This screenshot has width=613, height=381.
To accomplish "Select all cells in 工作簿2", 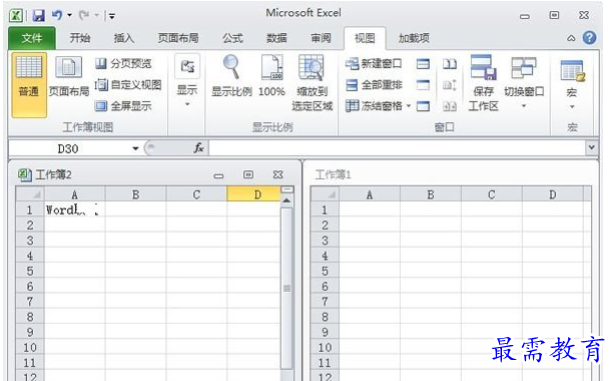I will pyautogui.click(x=30, y=194).
